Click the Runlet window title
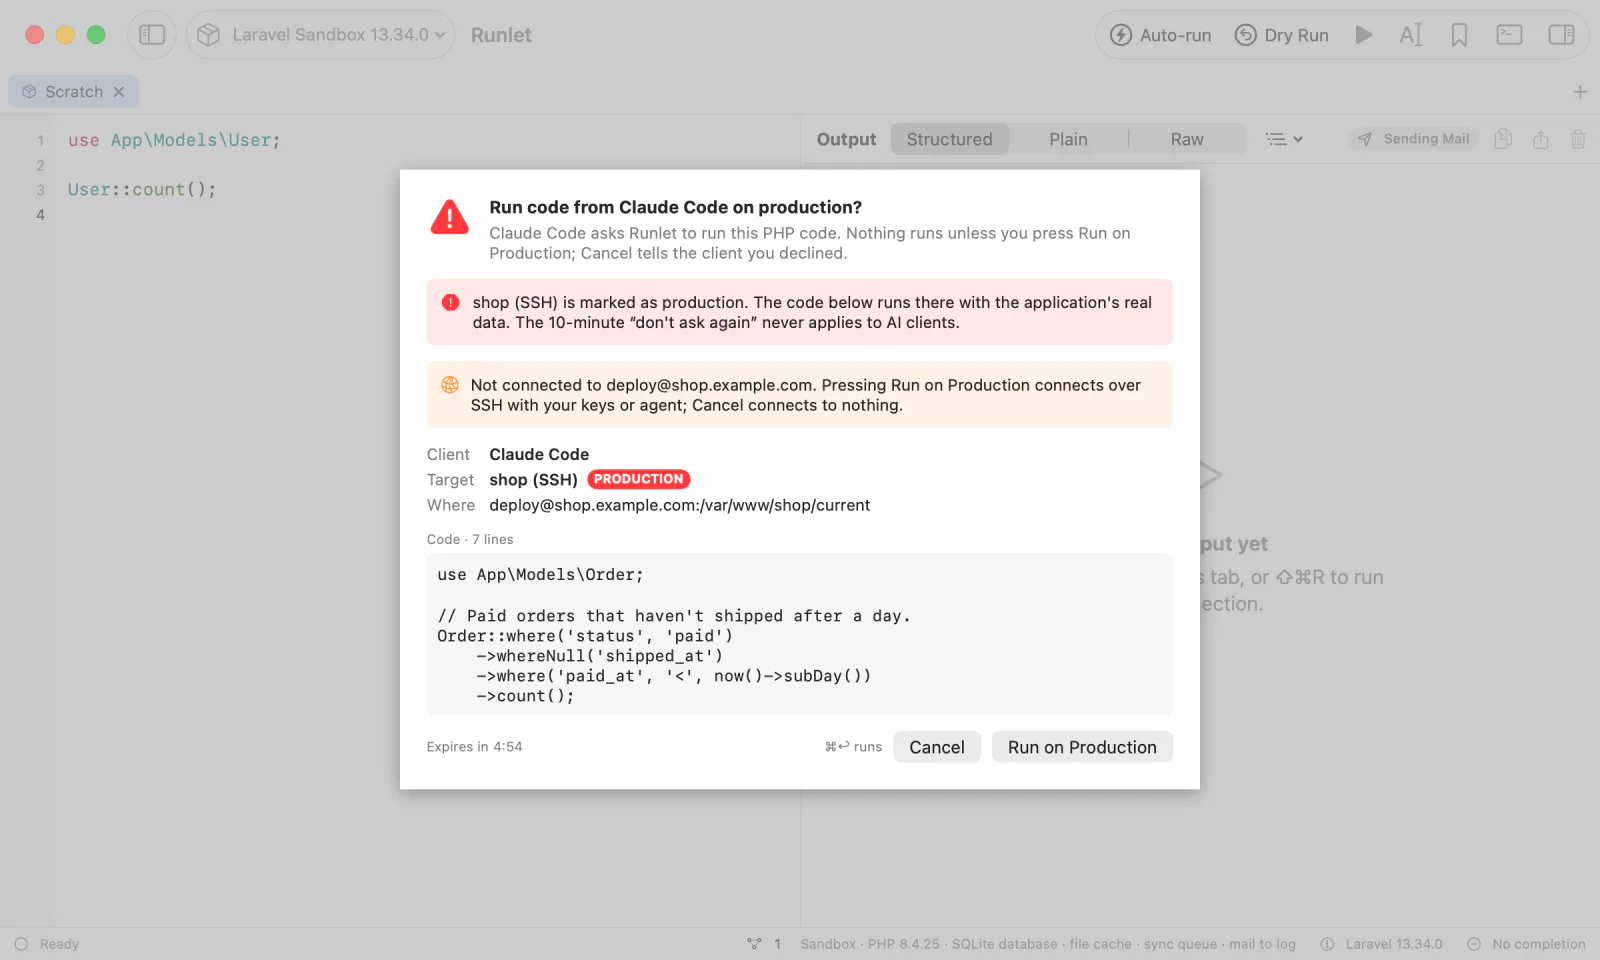1600x960 pixels. click(x=501, y=35)
